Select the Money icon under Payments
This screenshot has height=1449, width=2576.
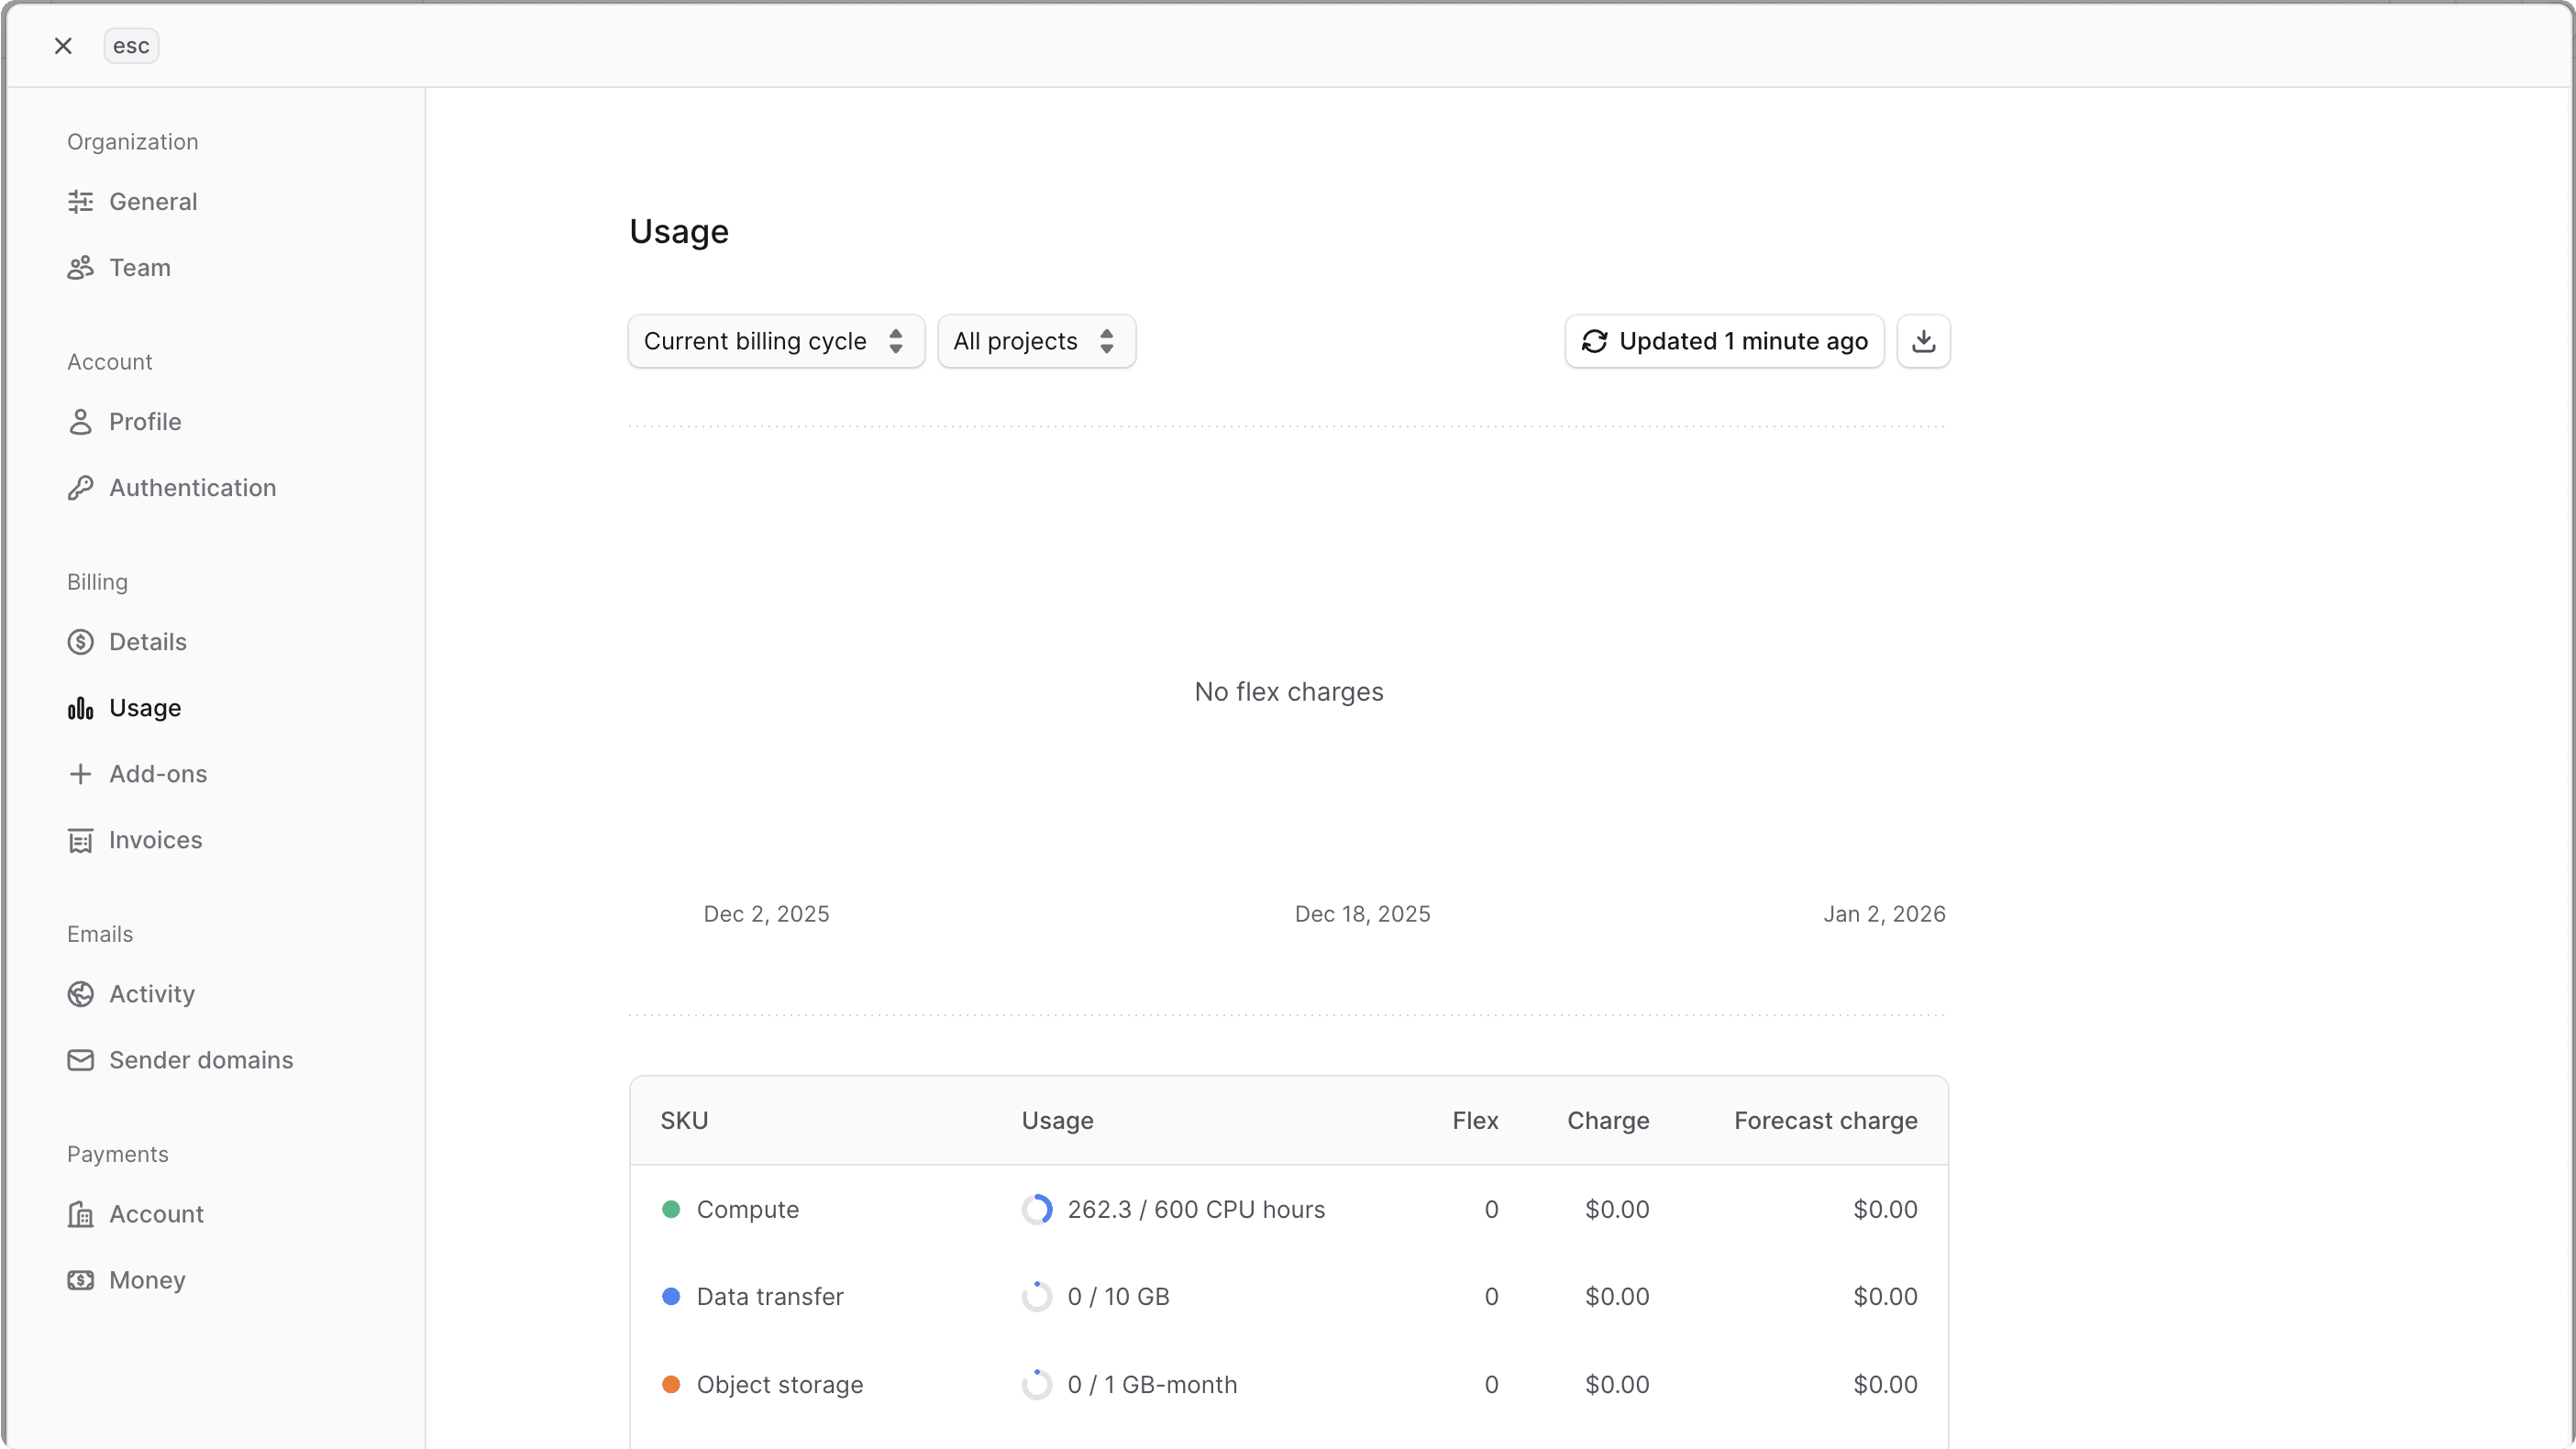pyautogui.click(x=81, y=1280)
